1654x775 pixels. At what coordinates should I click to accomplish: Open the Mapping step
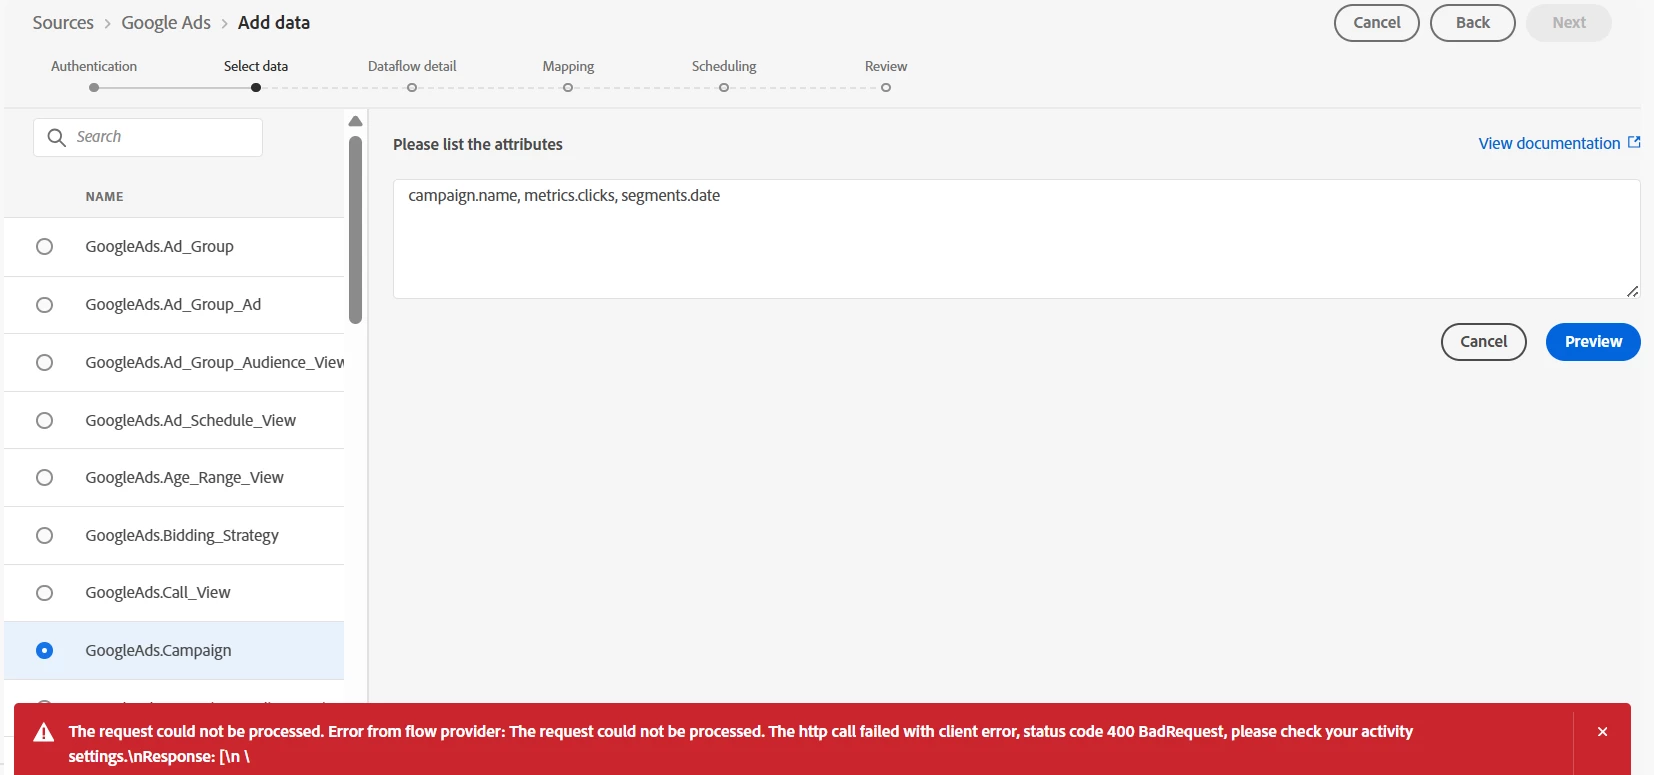(568, 66)
